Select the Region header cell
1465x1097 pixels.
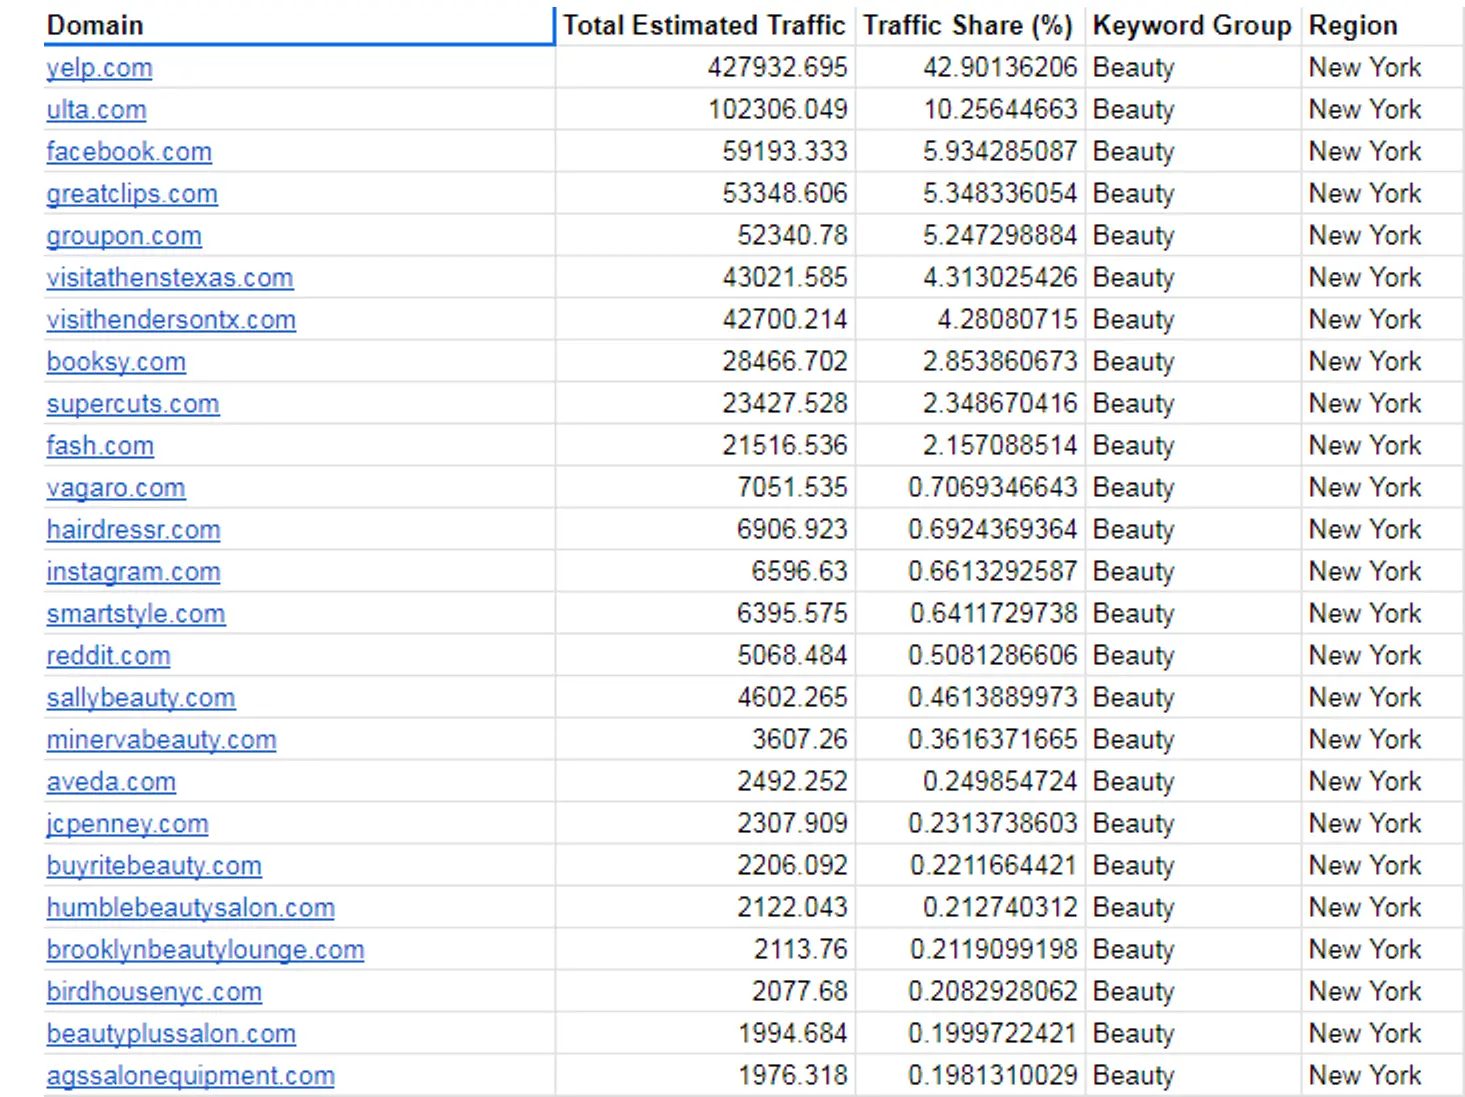[x=1353, y=25]
